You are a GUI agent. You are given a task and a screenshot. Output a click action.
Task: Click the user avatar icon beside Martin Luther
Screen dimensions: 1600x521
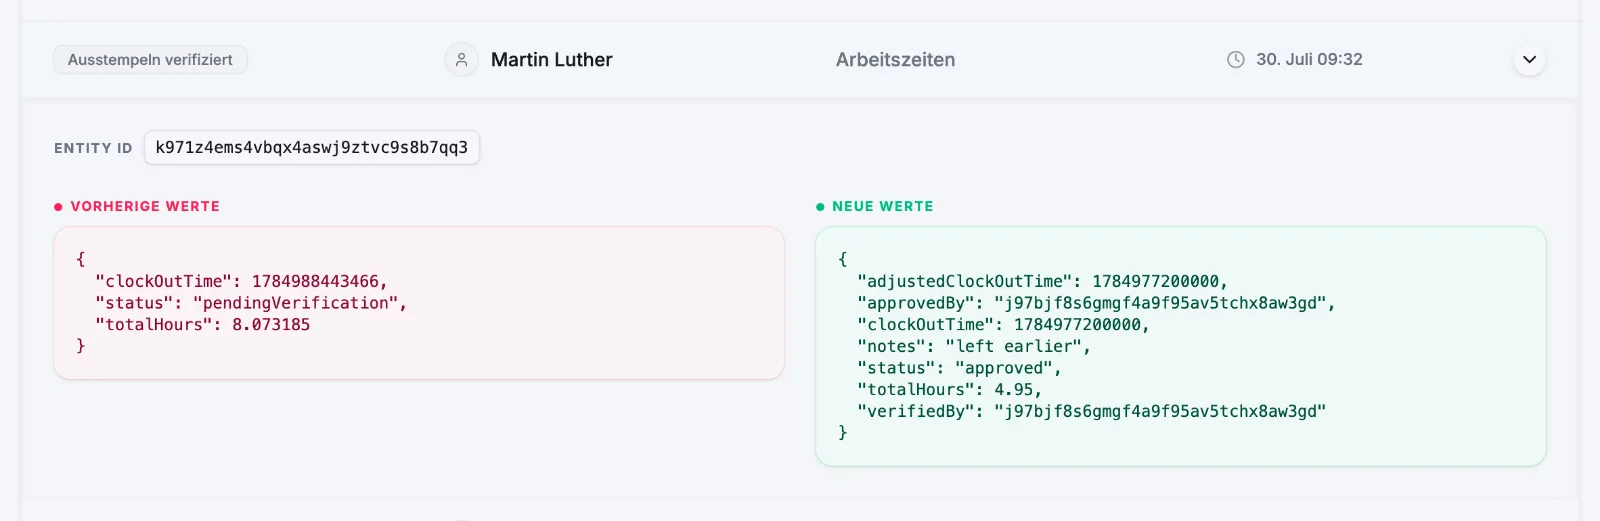tap(461, 60)
